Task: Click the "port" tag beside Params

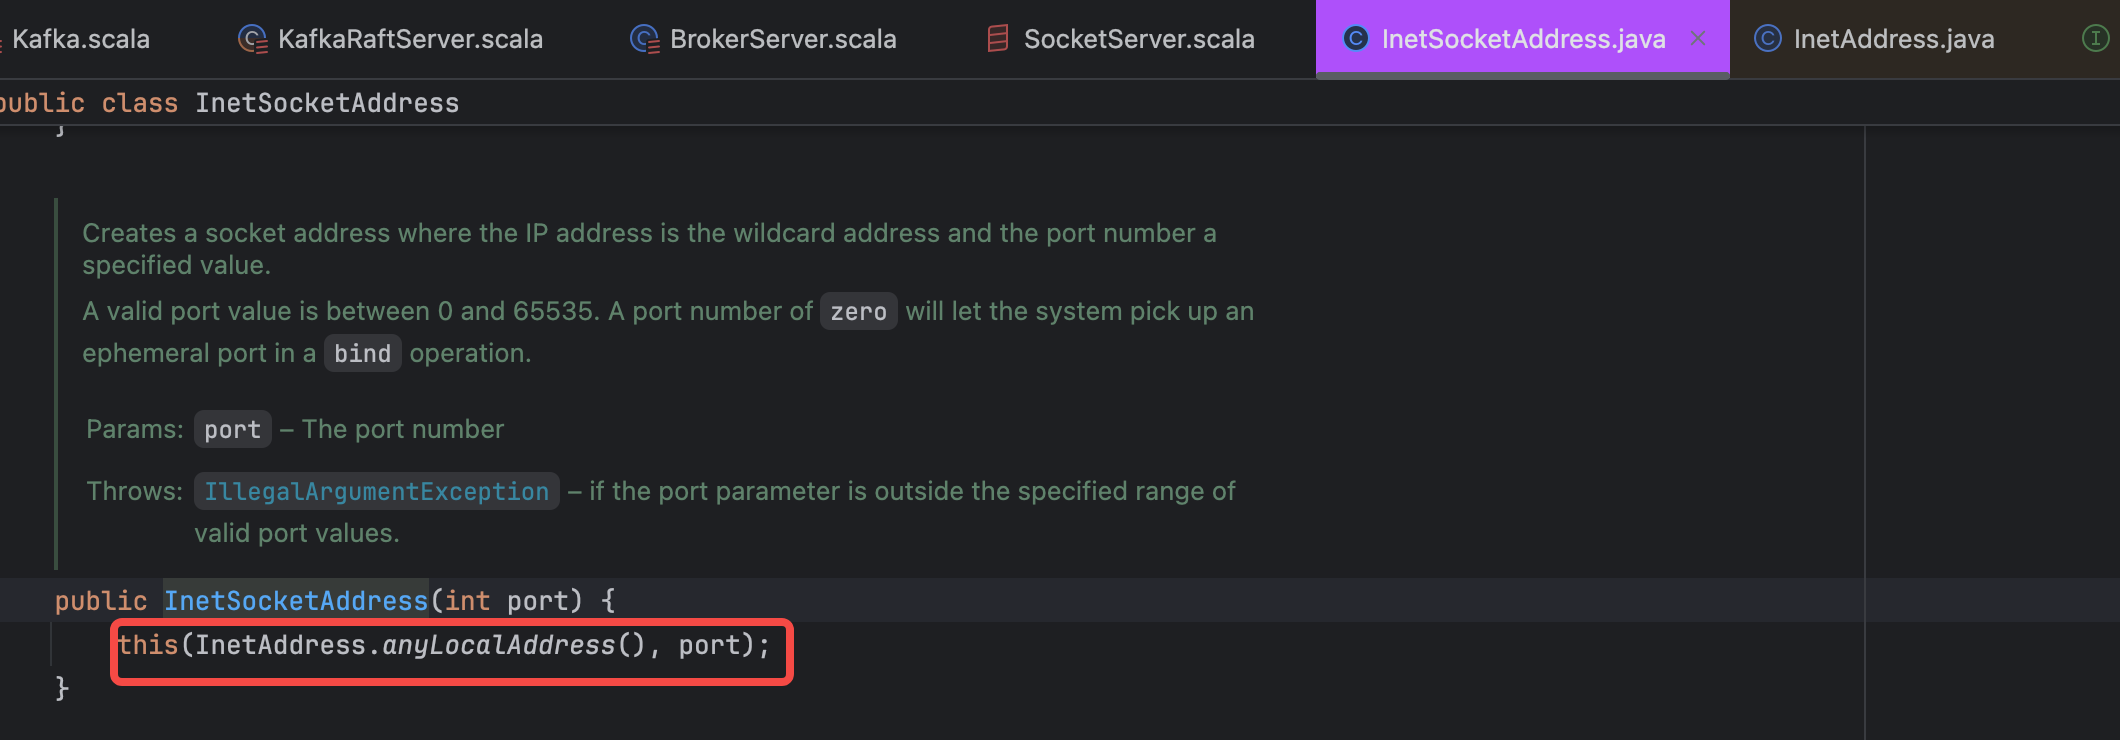Action: tap(232, 430)
